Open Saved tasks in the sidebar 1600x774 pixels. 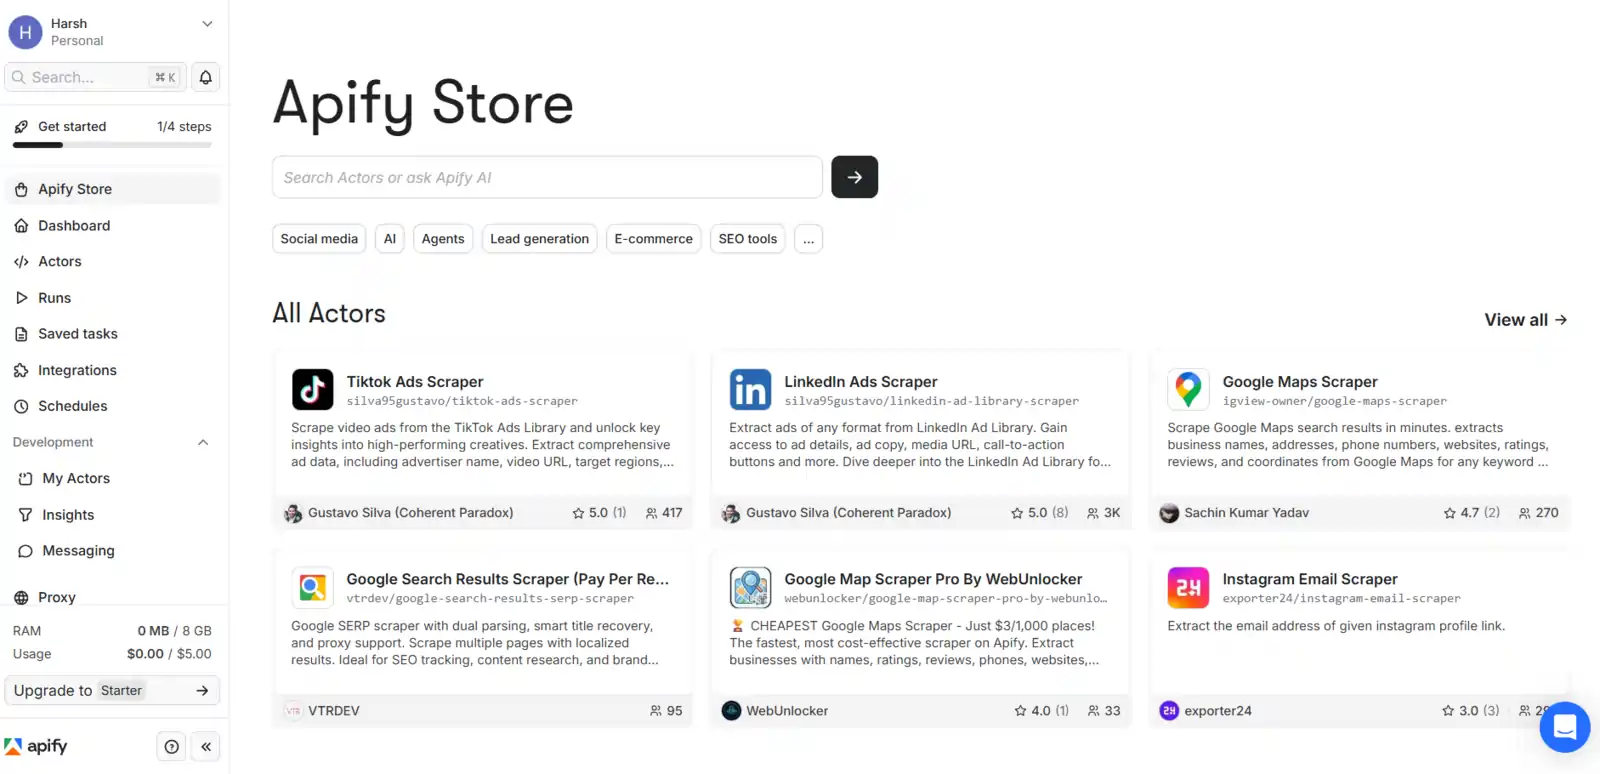pyautogui.click(x=114, y=334)
